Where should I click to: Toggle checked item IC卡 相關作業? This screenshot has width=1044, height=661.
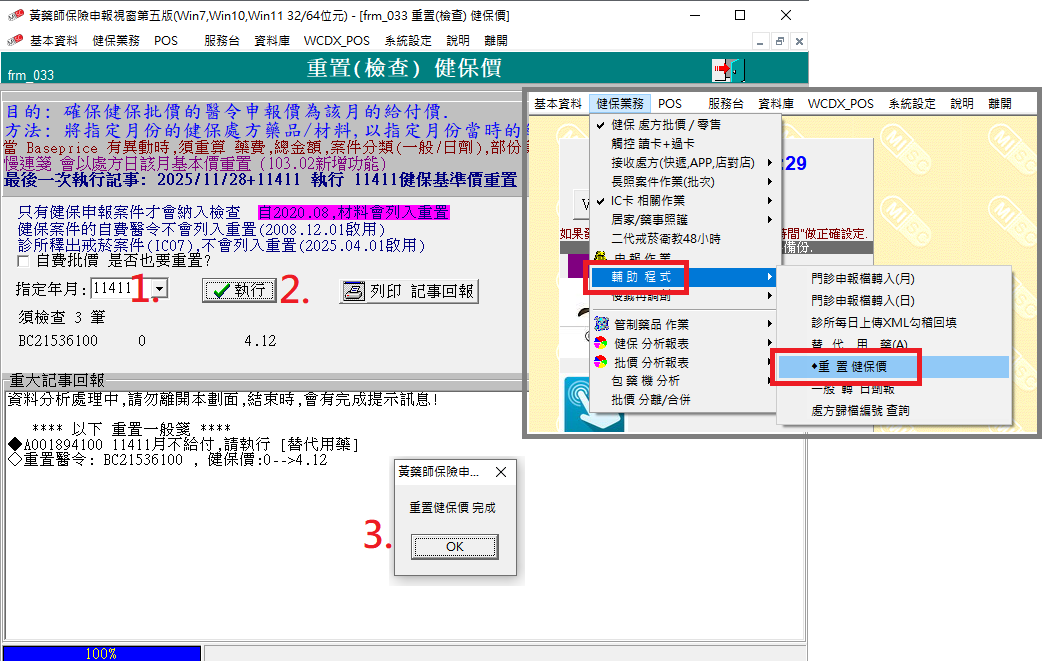(x=600, y=201)
